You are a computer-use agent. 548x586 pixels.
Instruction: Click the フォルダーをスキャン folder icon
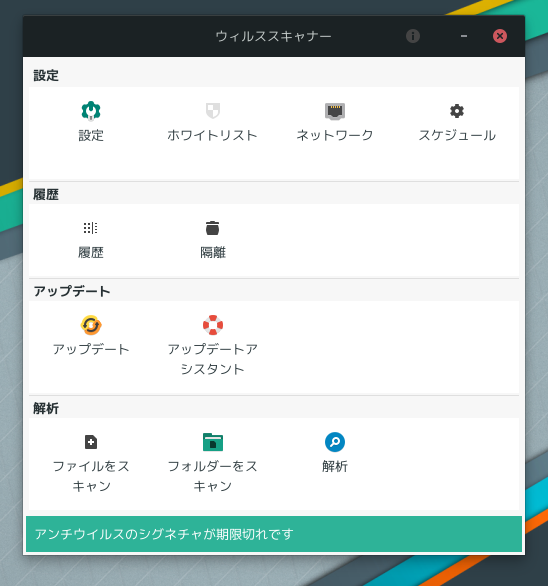[x=213, y=442]
